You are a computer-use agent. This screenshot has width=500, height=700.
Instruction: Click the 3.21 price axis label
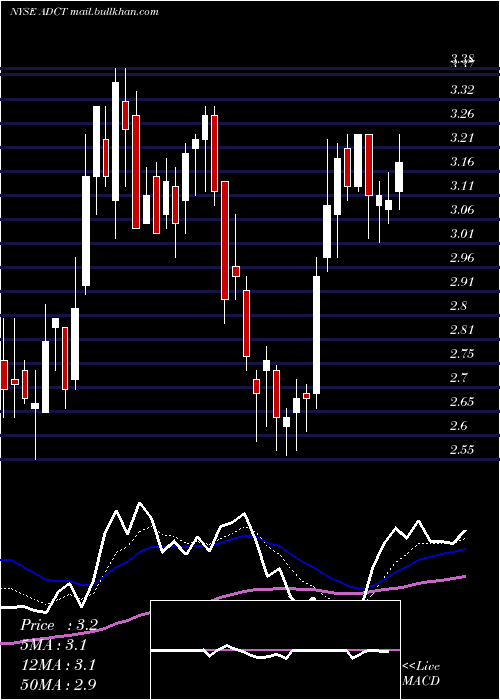(x=462, y=138)
